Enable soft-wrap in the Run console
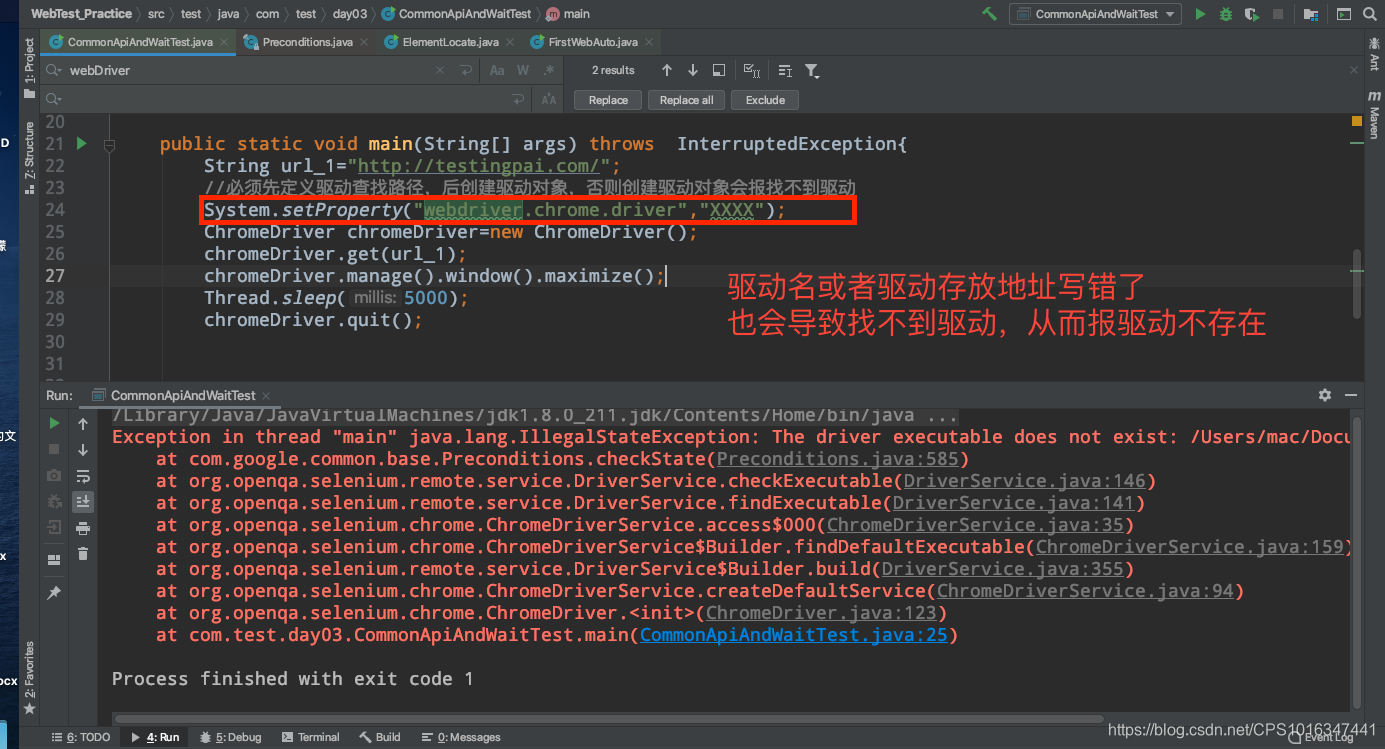 click(x=83, y=478)
